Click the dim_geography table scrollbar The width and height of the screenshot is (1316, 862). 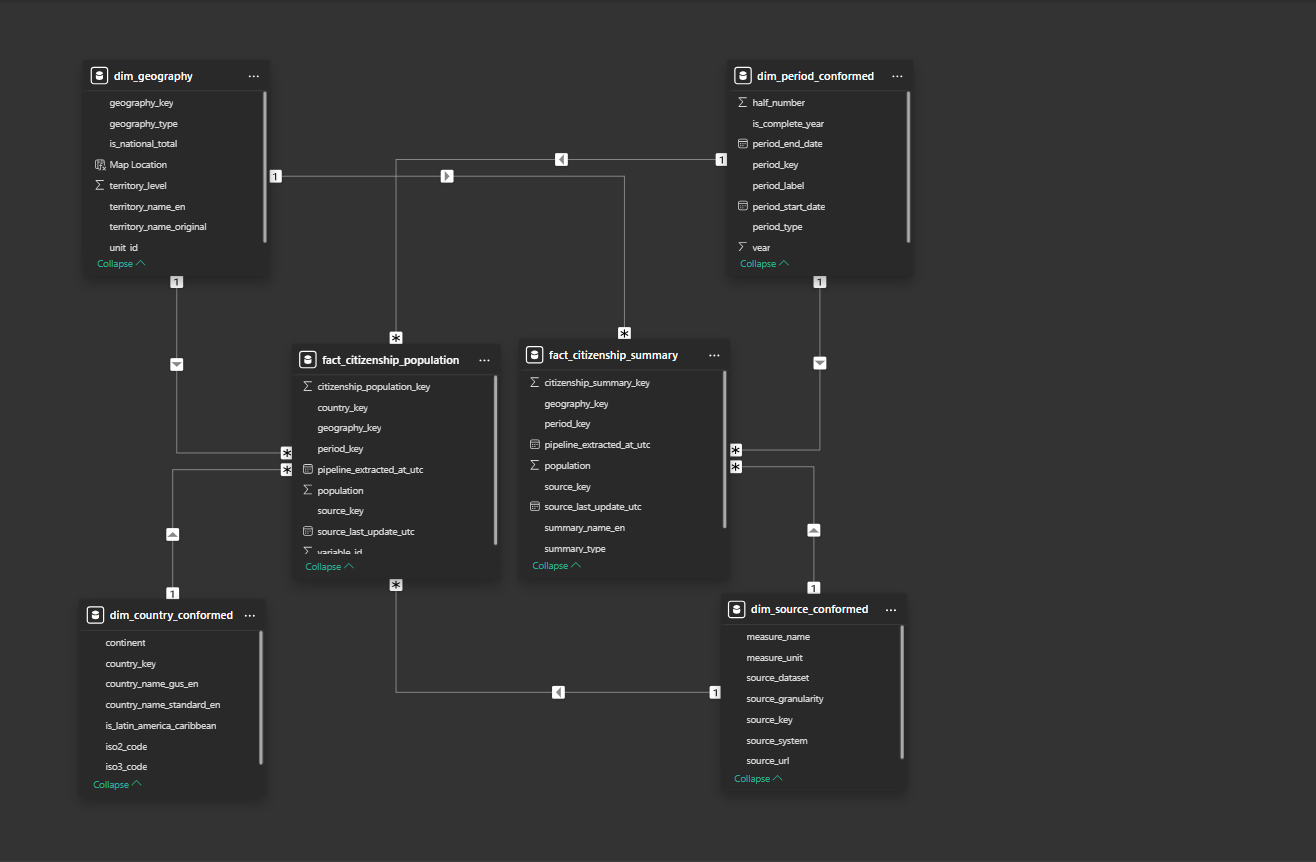coord(265,166)
